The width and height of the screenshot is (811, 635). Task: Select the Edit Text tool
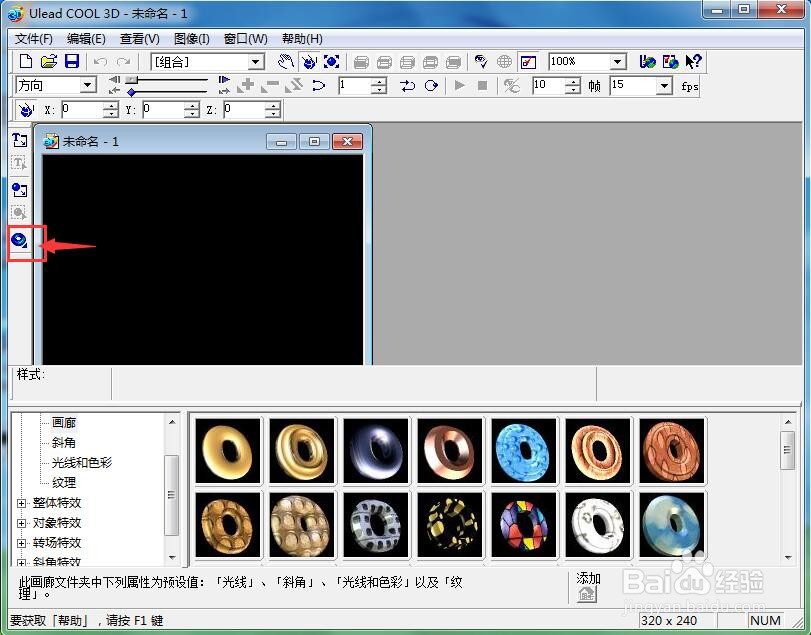click(x=20, y=163)
